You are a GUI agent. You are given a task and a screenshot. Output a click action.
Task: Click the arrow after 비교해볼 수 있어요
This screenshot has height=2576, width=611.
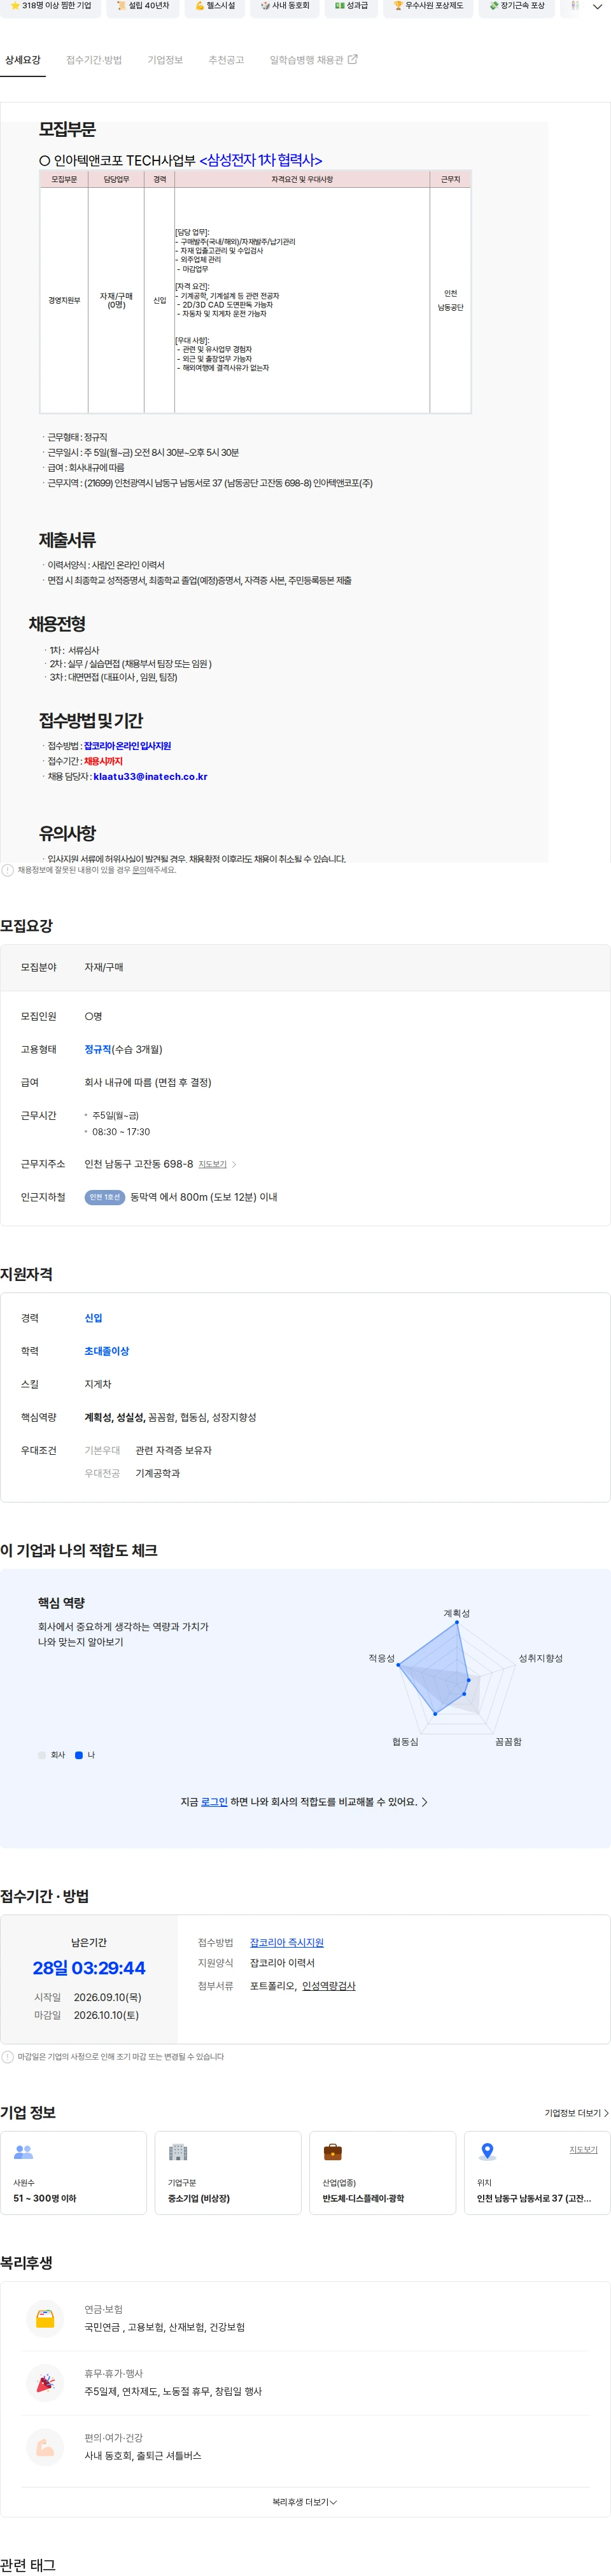[x=424, y=1802]
